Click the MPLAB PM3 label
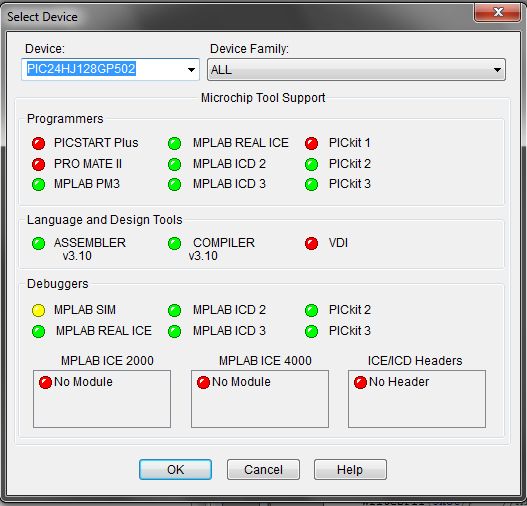The image size is (527, 506). tap(87, 184)
